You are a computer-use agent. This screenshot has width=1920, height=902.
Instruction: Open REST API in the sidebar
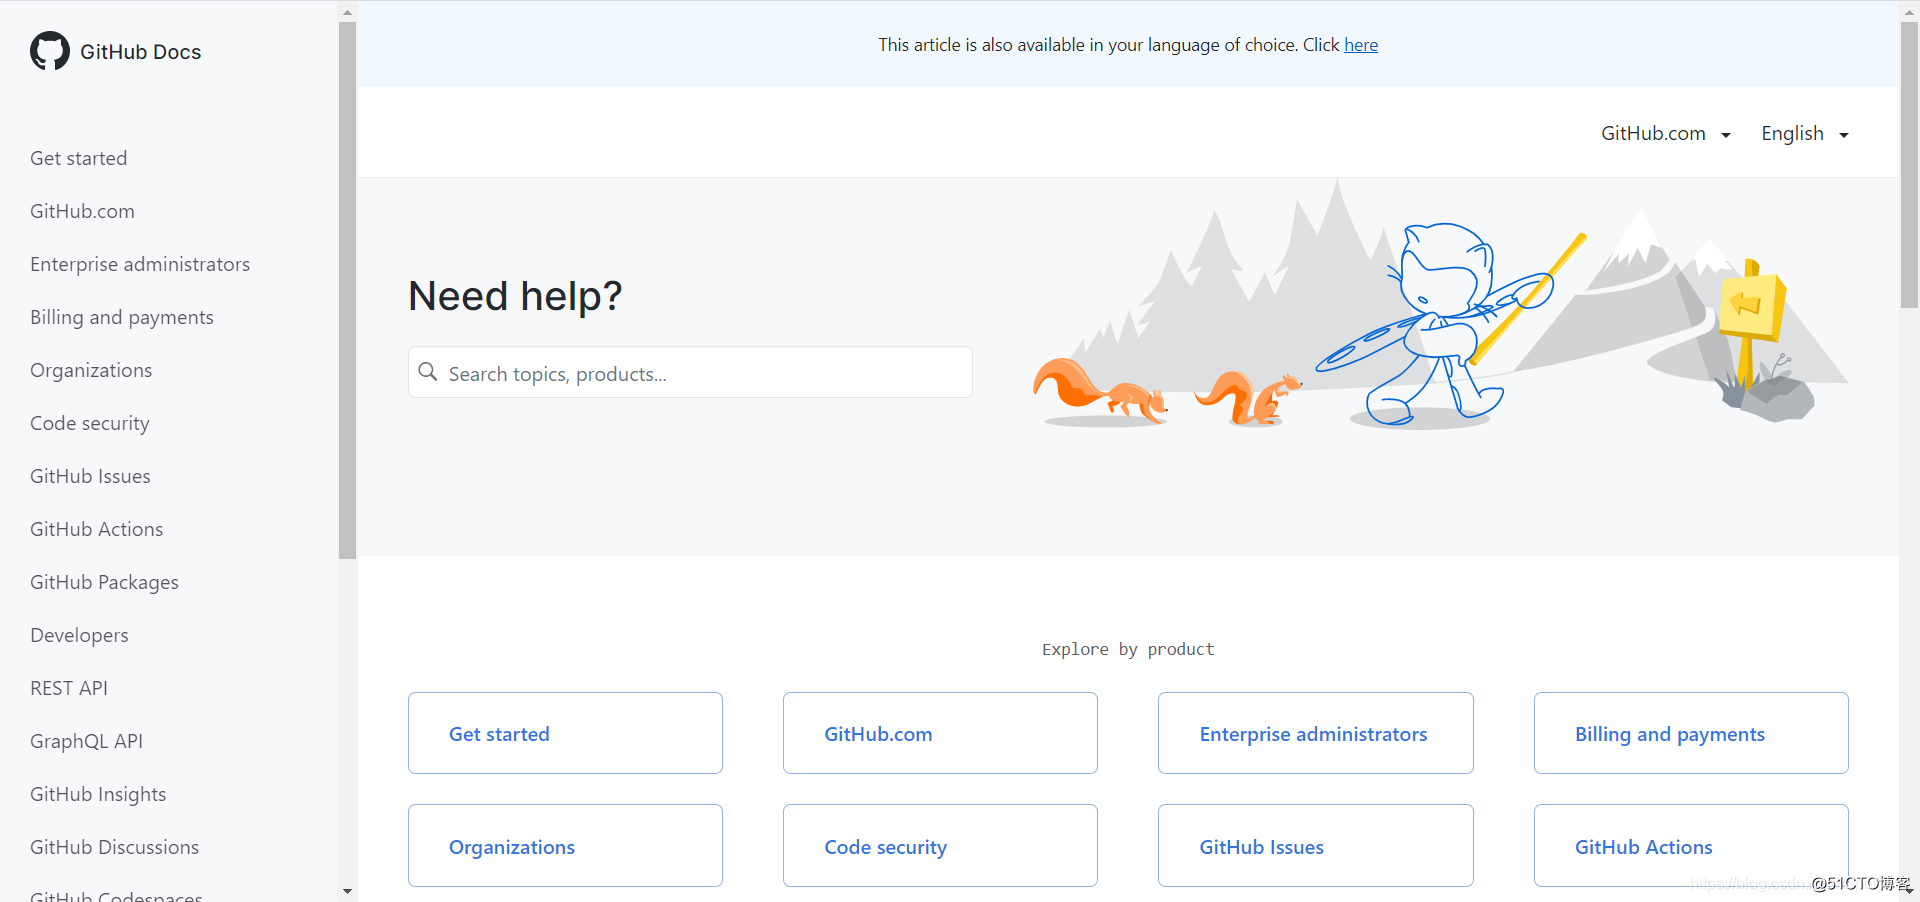click(69, 688)
